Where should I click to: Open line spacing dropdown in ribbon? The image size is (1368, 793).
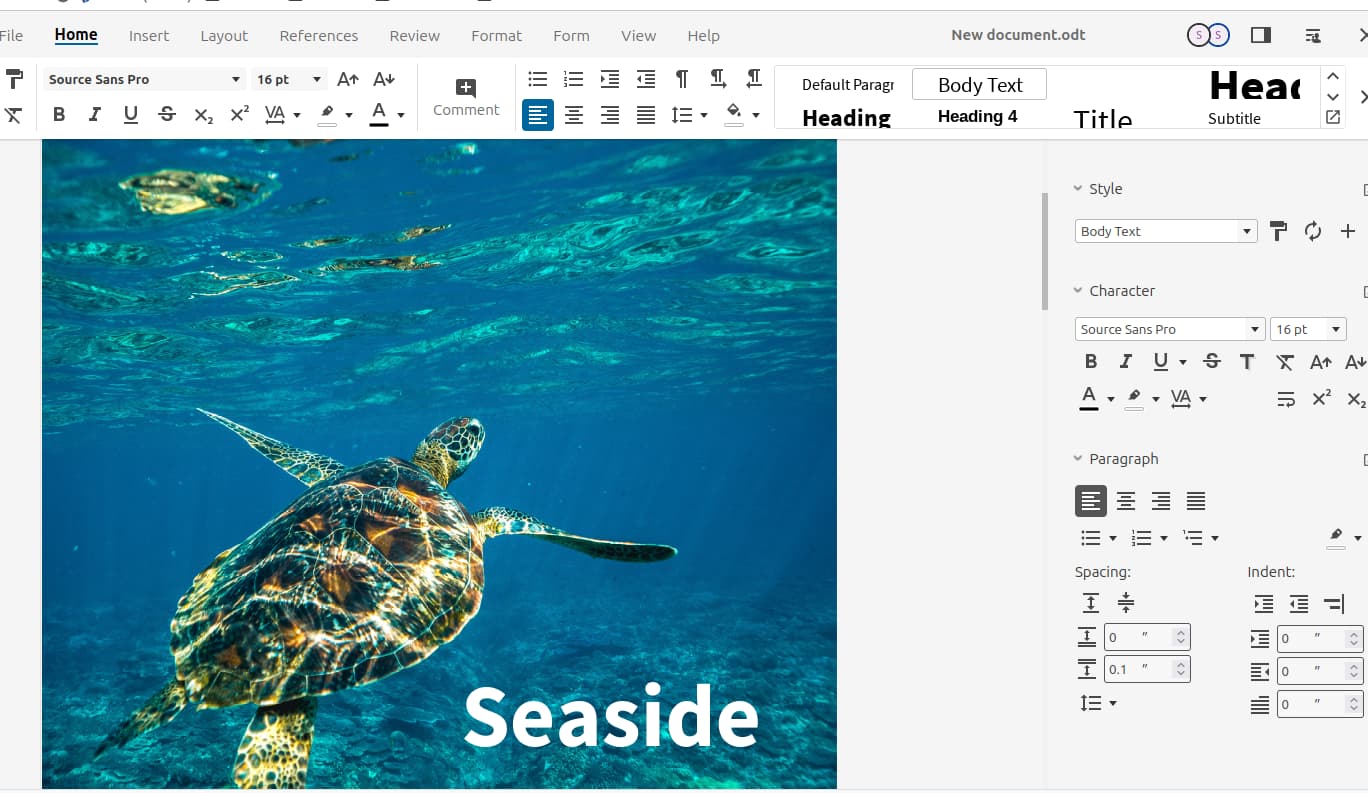(x=704, y=116)
